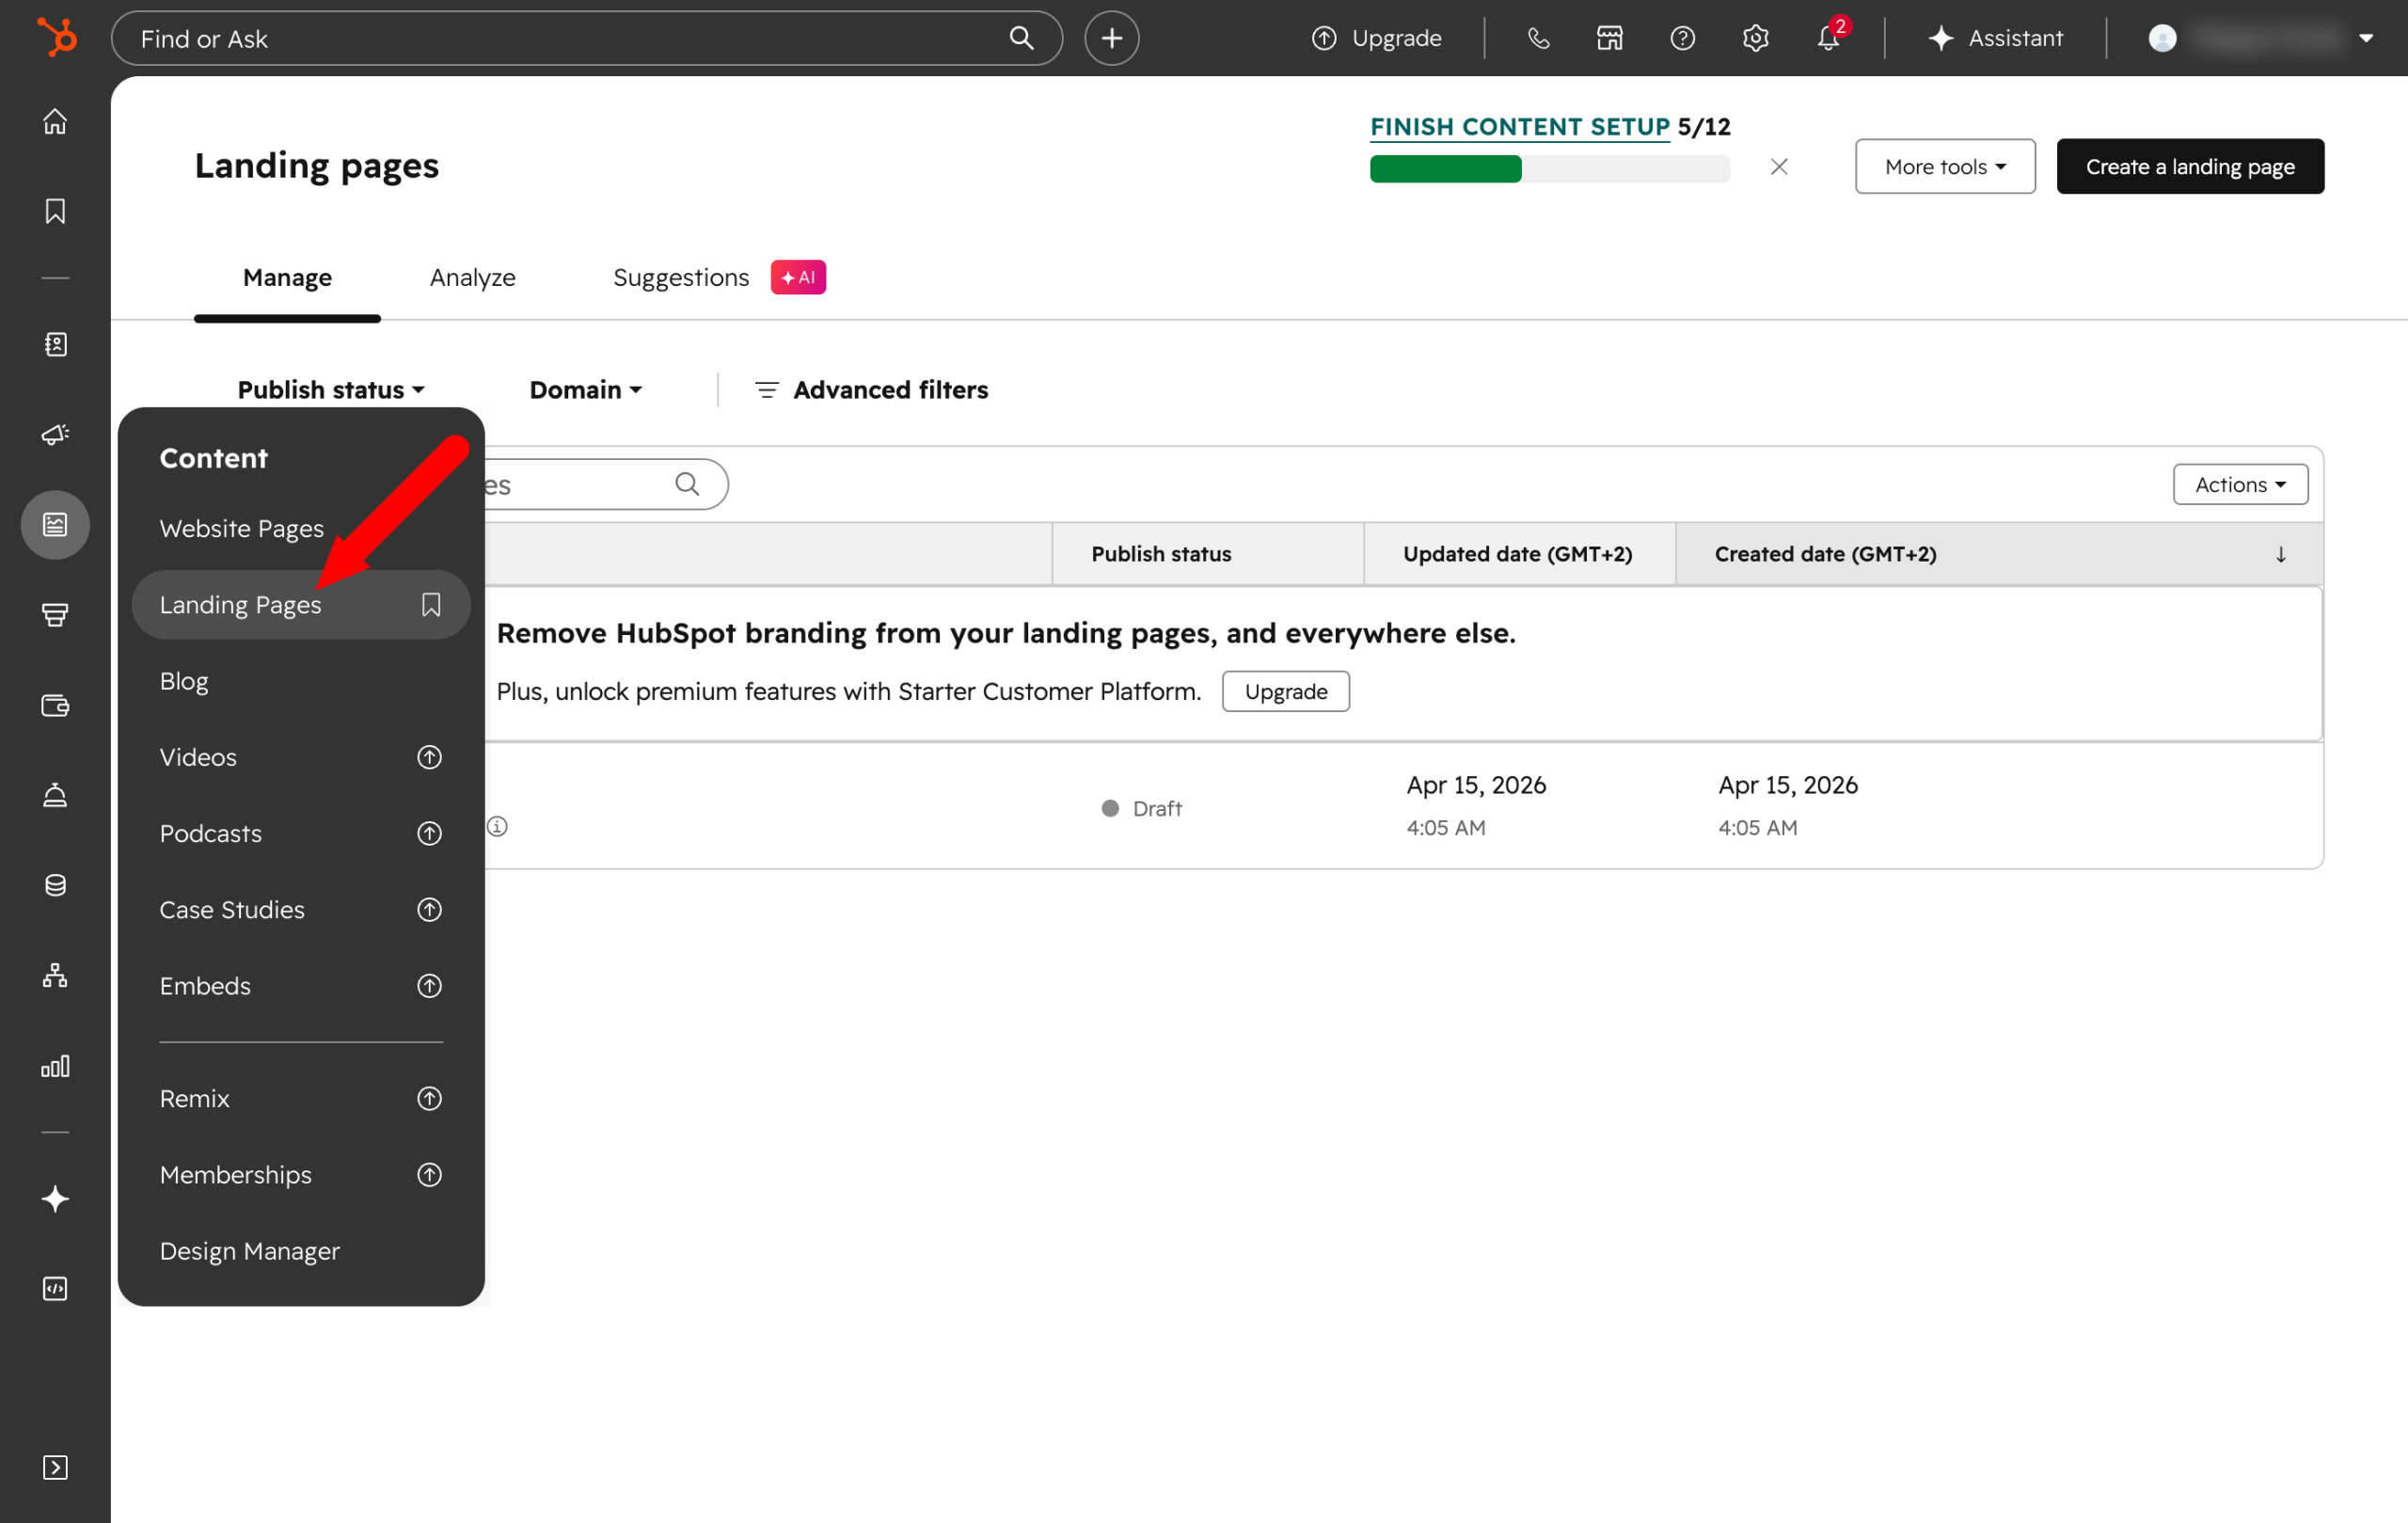Open the Breeze AI sparkle sidebar icon
Image resolution: width=2408 pixels, height=1523 pixels.
55,1198
